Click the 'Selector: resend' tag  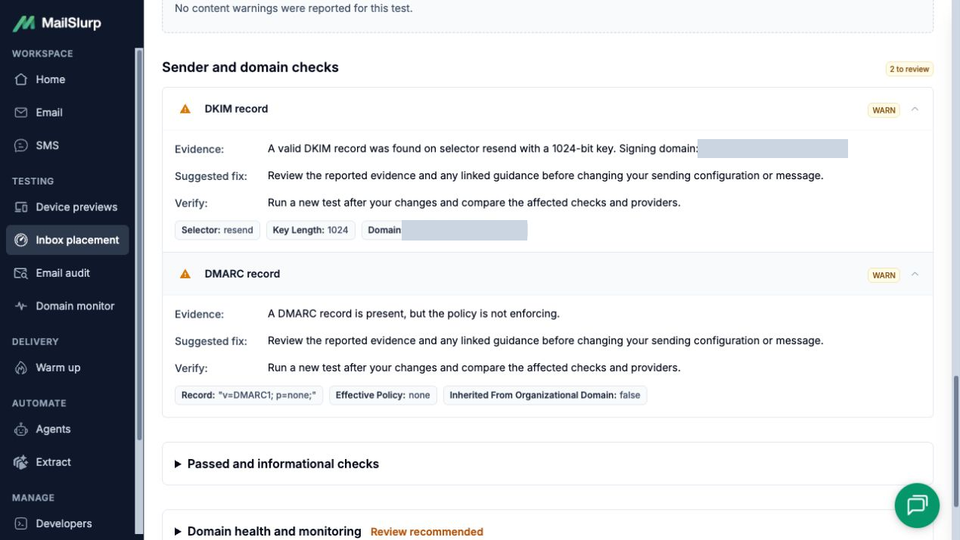click(217, 230)
